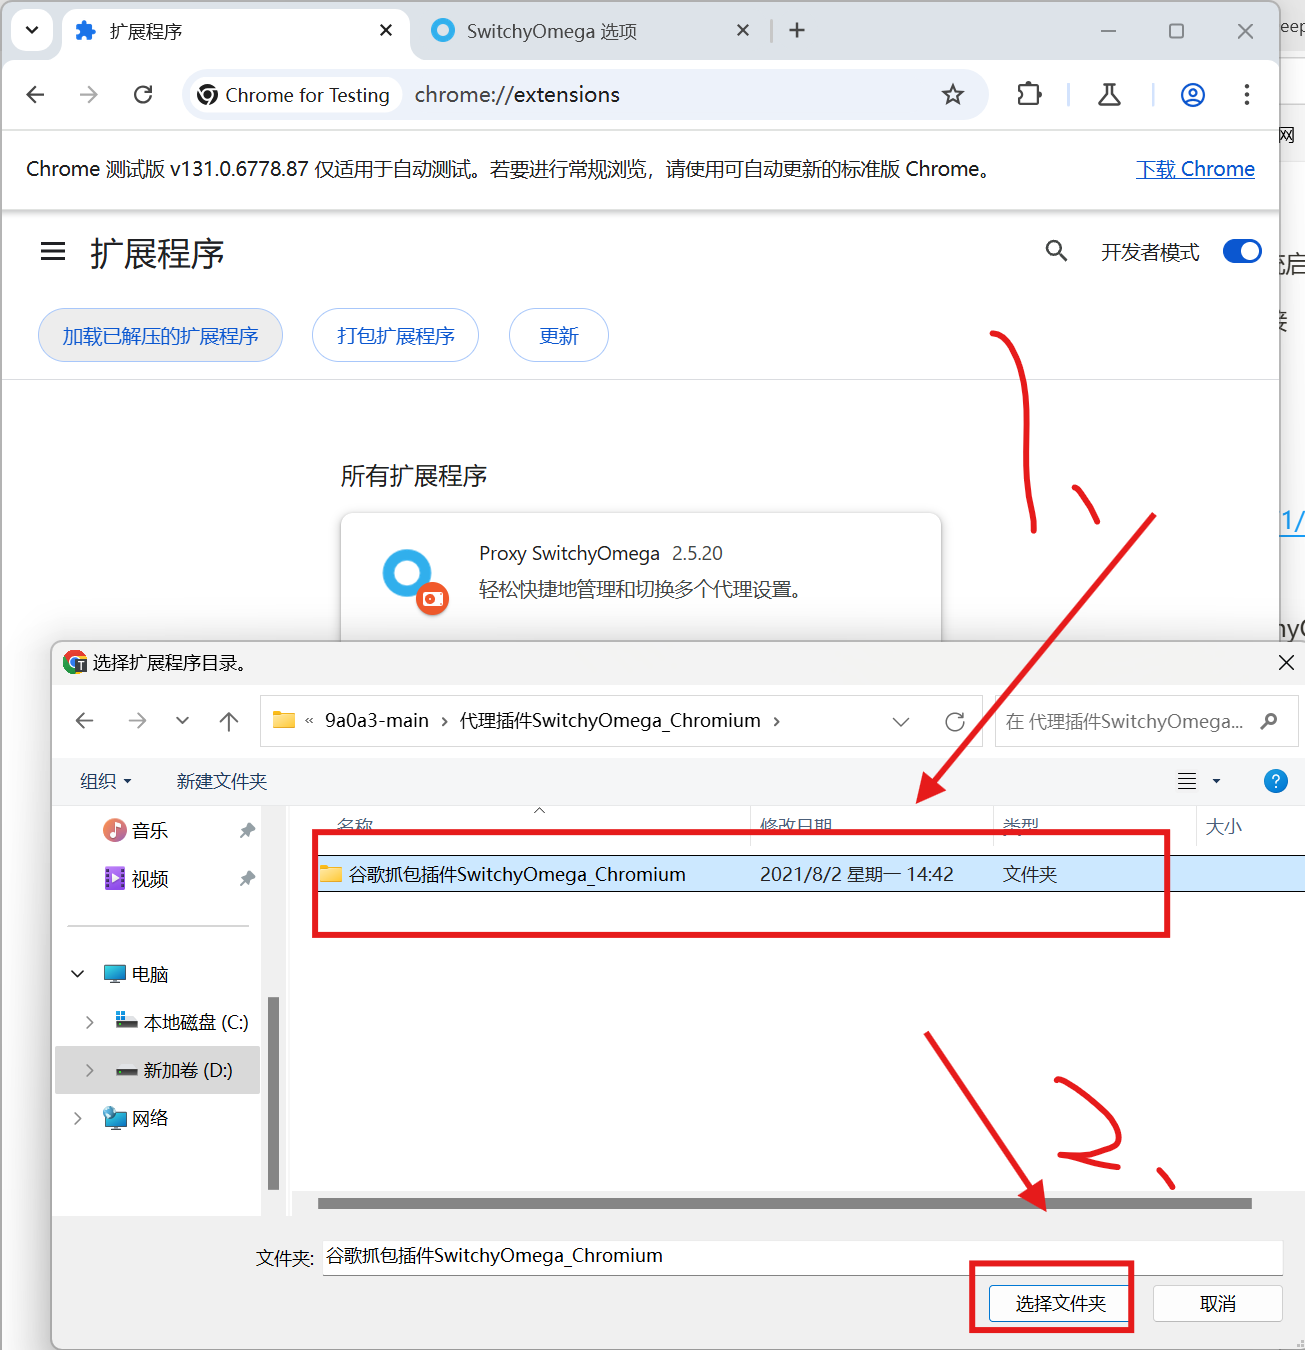Unpin 视频 using its pin icon

click(x=247, y=879)
